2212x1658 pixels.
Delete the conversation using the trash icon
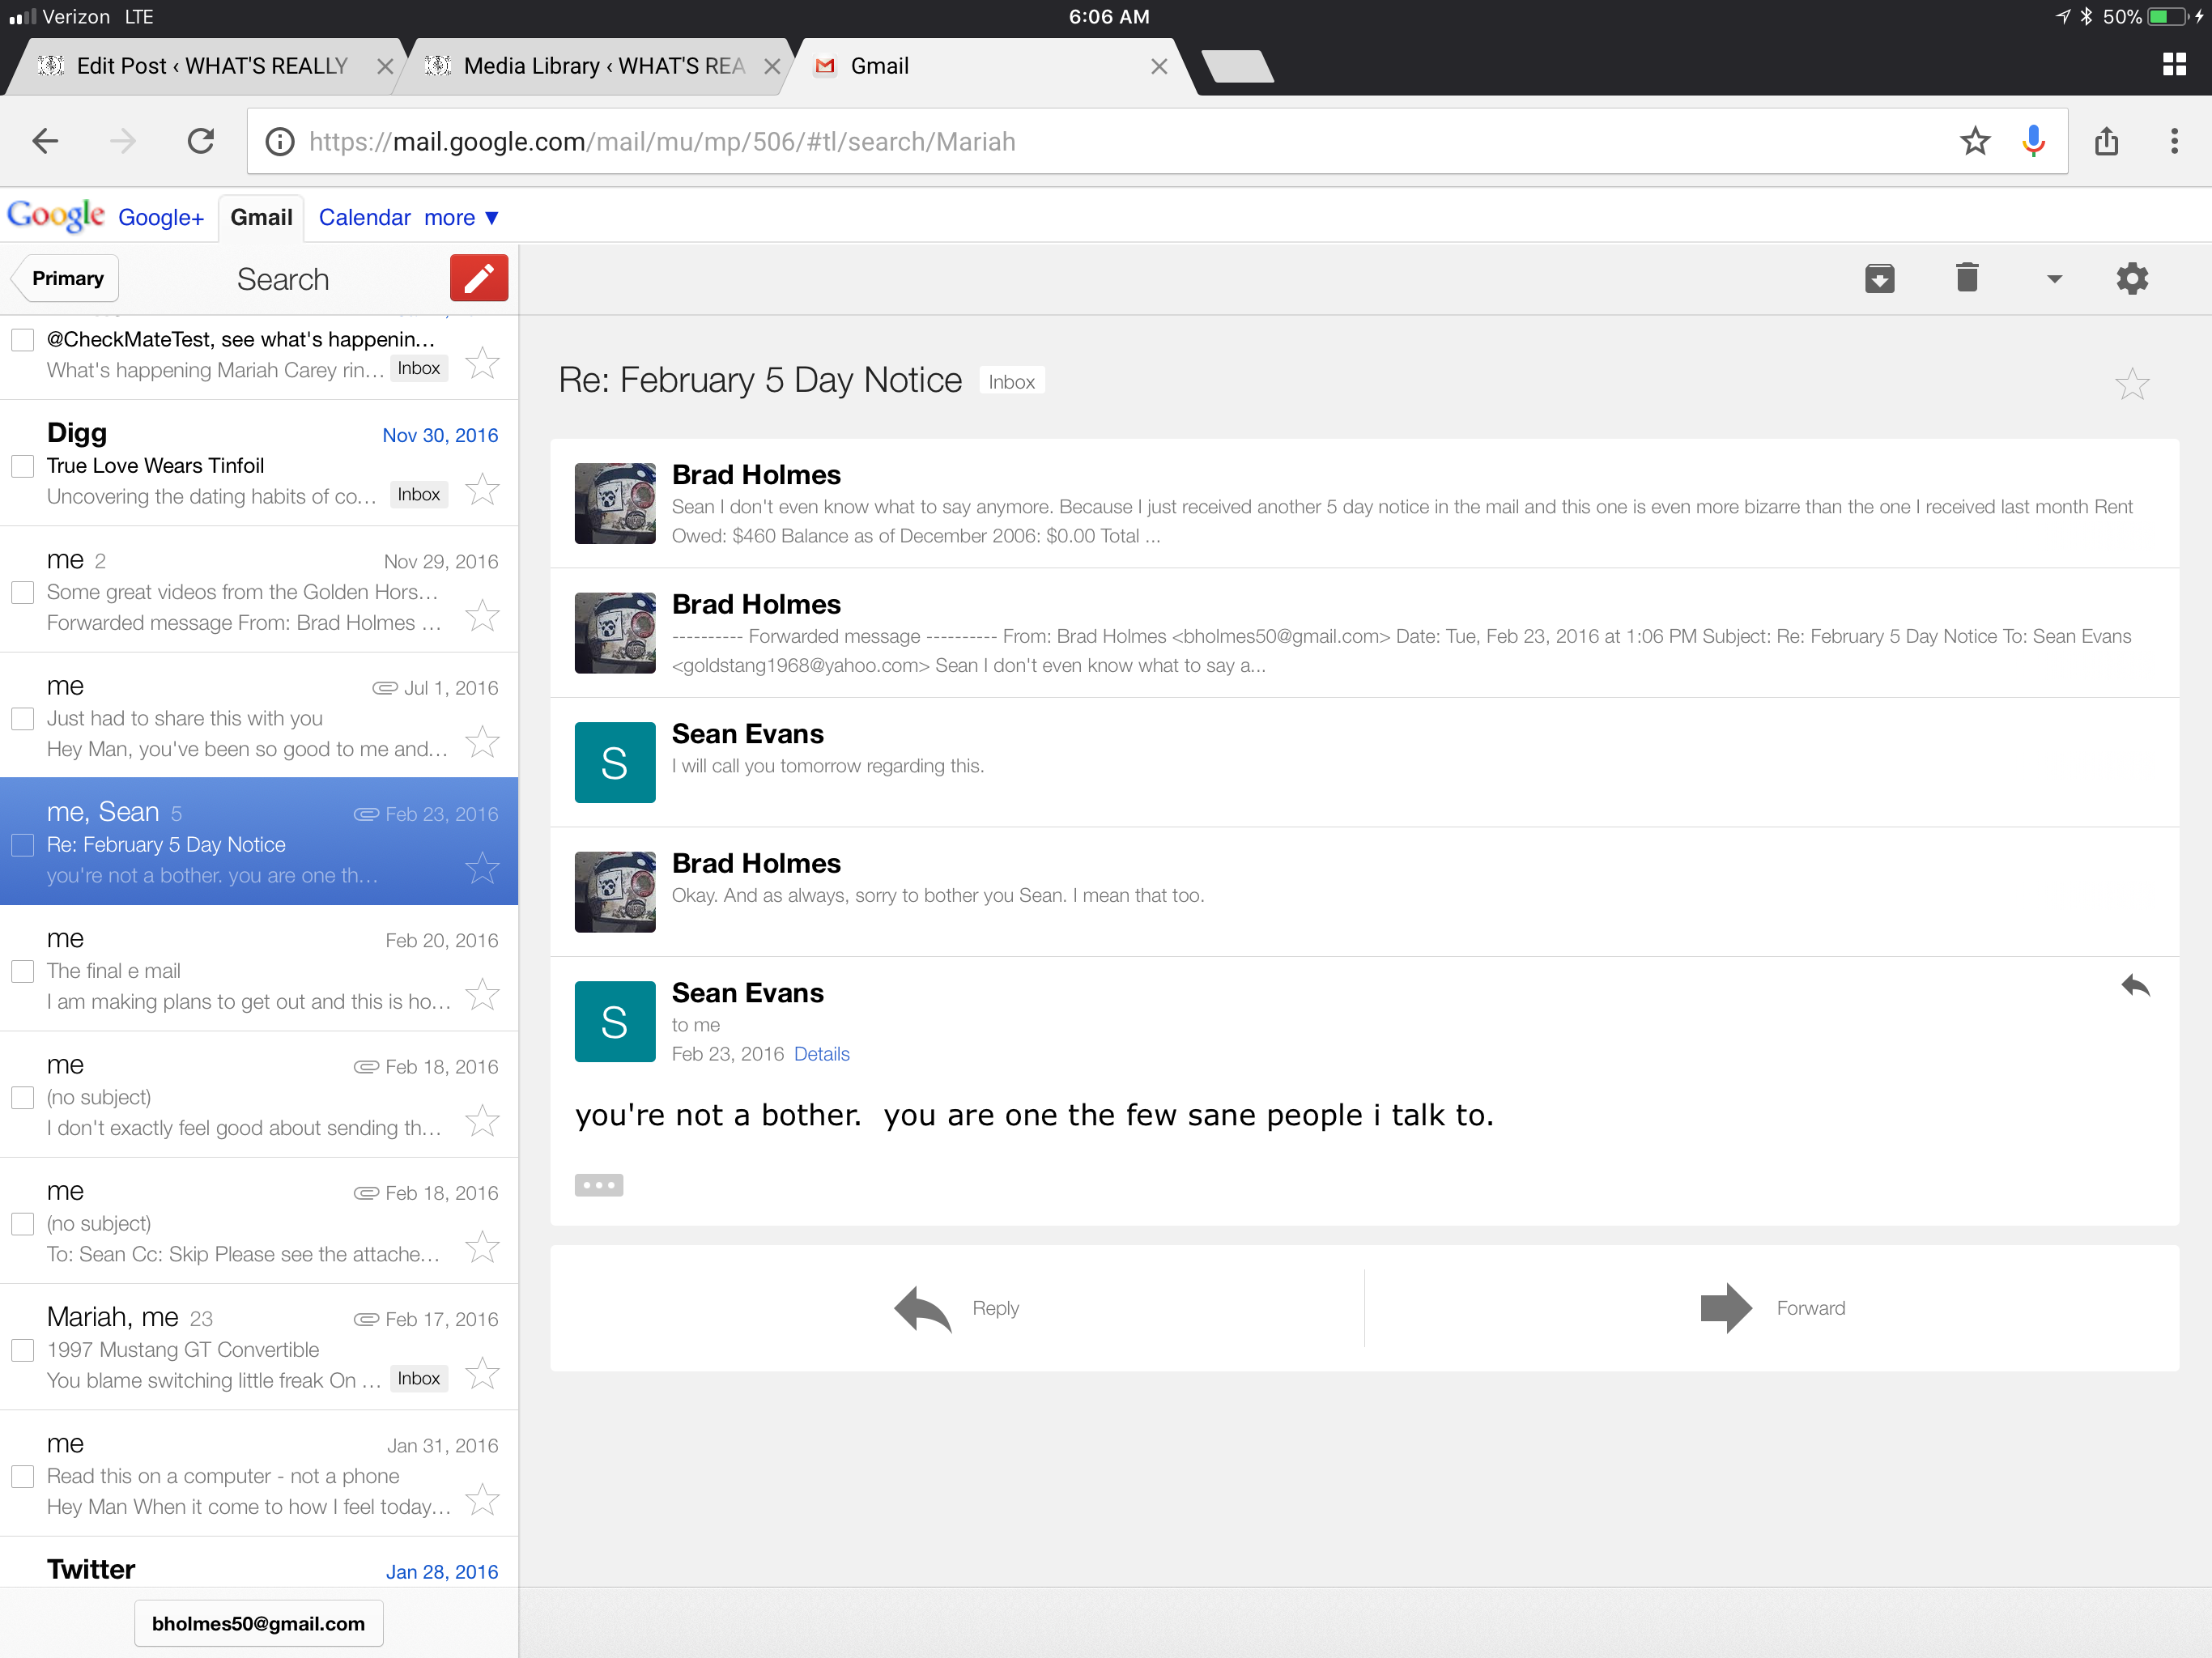[1966, 277]
